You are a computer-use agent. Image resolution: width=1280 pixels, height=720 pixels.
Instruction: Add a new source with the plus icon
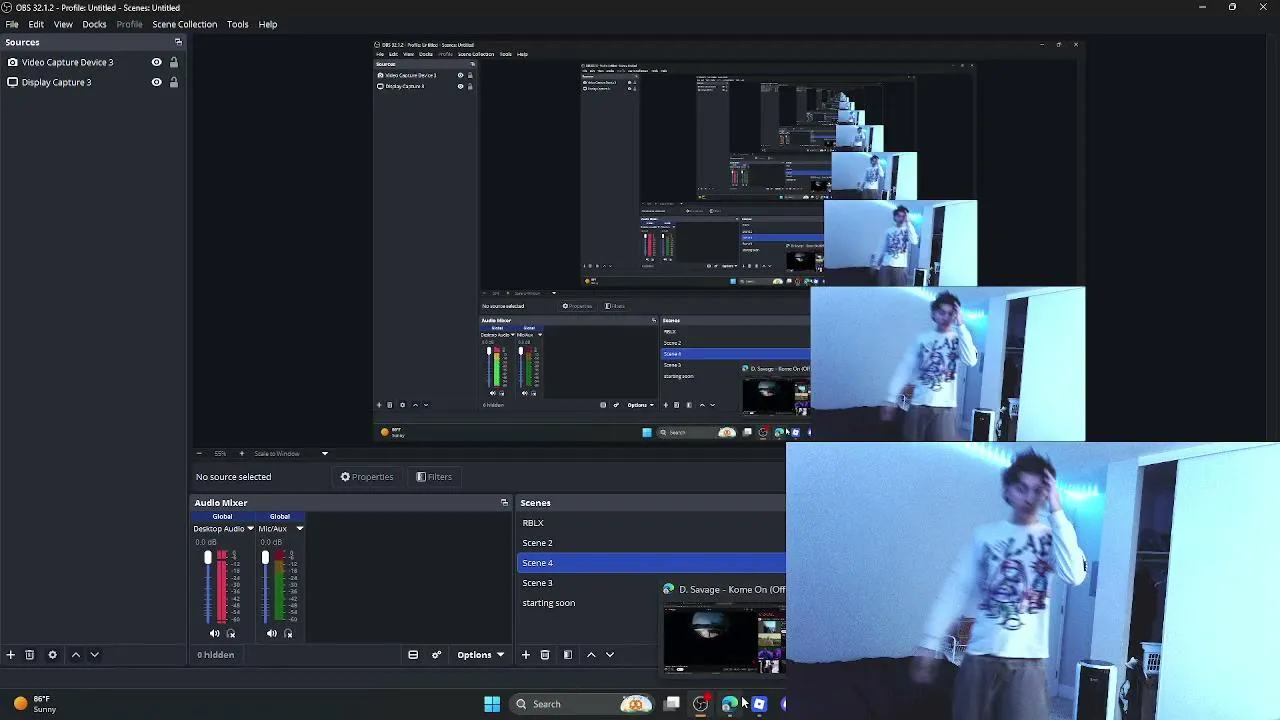pos(10,655)
